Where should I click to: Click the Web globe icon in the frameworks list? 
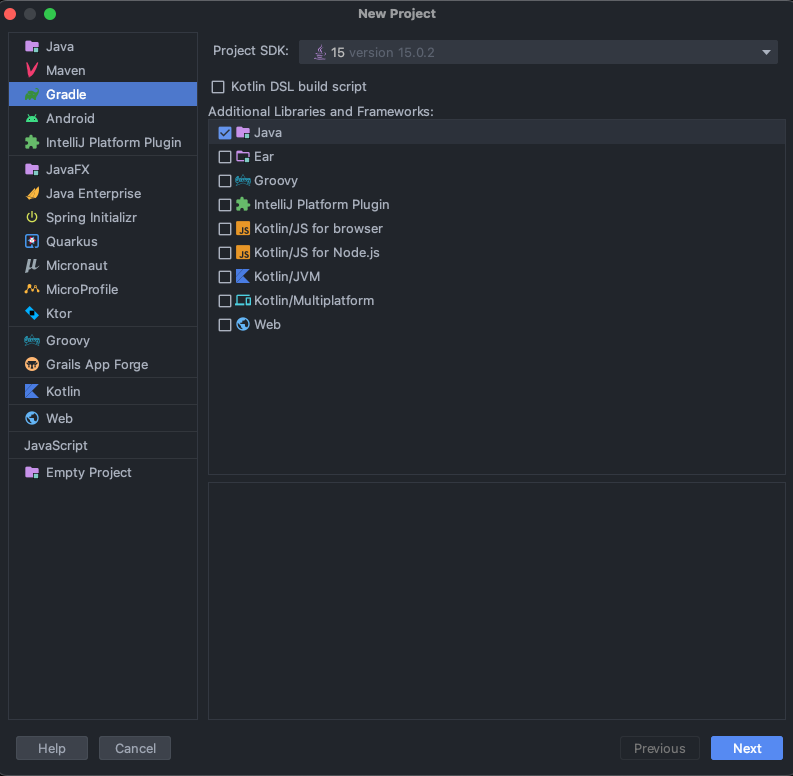click(243, 324)
